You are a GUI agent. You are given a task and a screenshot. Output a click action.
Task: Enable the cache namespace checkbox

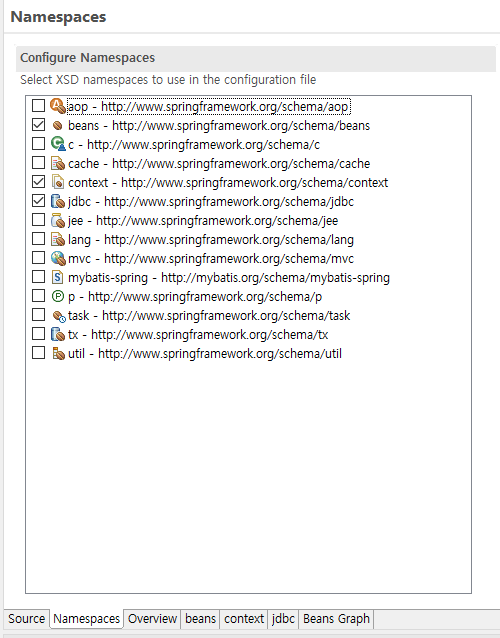pos(38,163)
